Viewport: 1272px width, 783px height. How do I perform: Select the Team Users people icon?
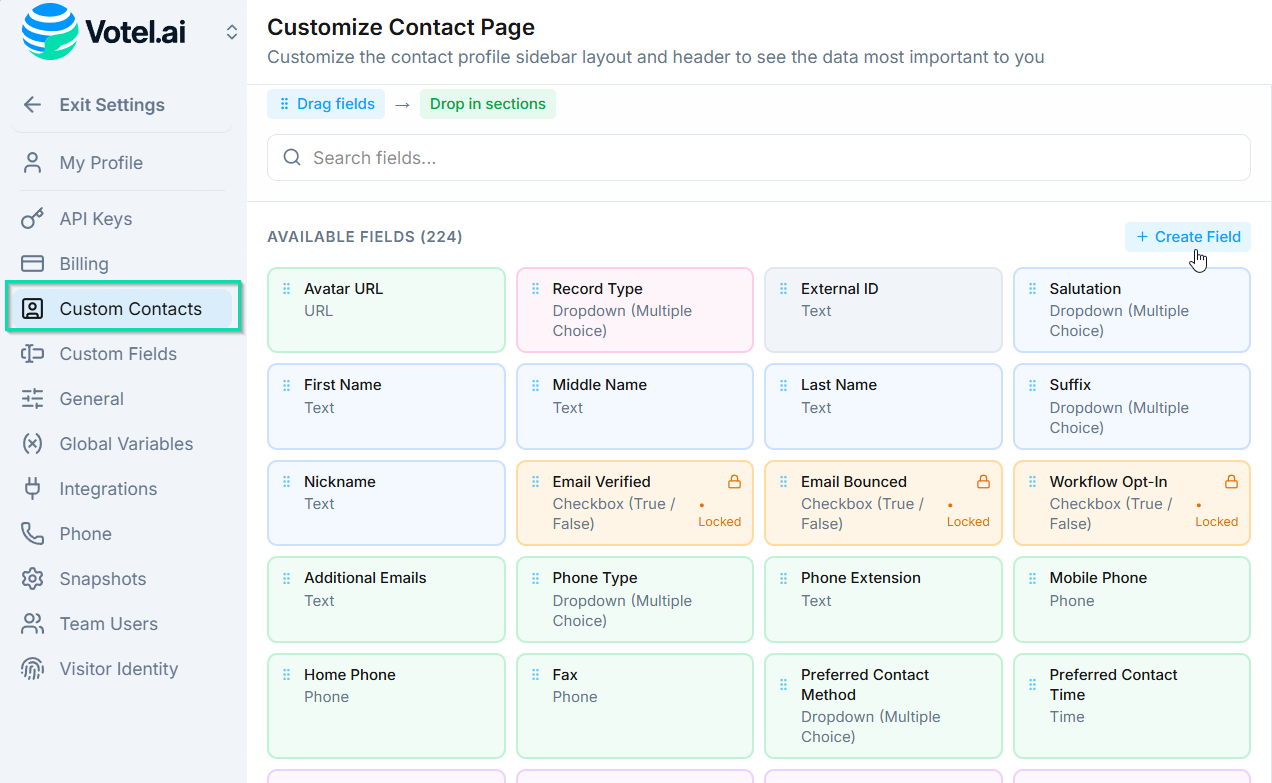pos(31,623)
